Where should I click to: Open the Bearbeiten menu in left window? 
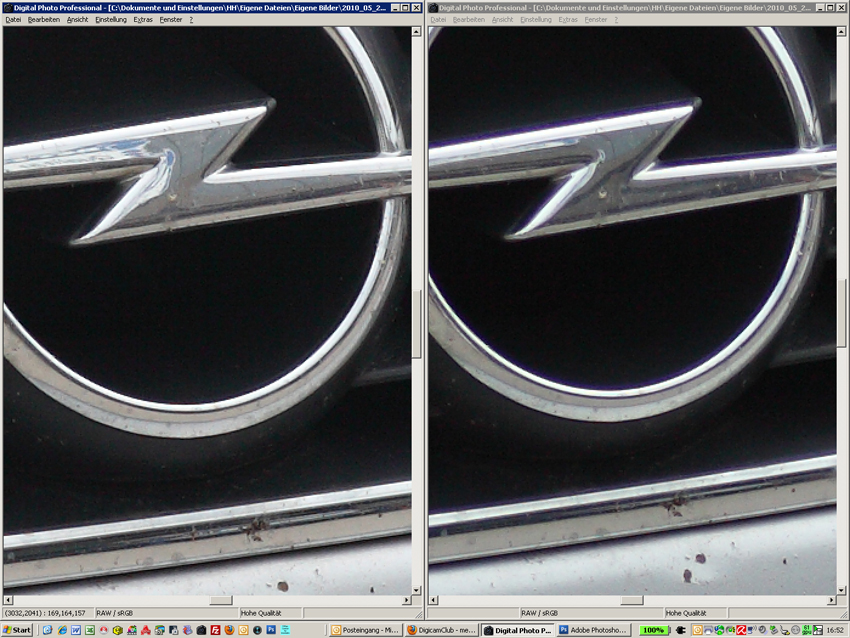pos(43,20)
